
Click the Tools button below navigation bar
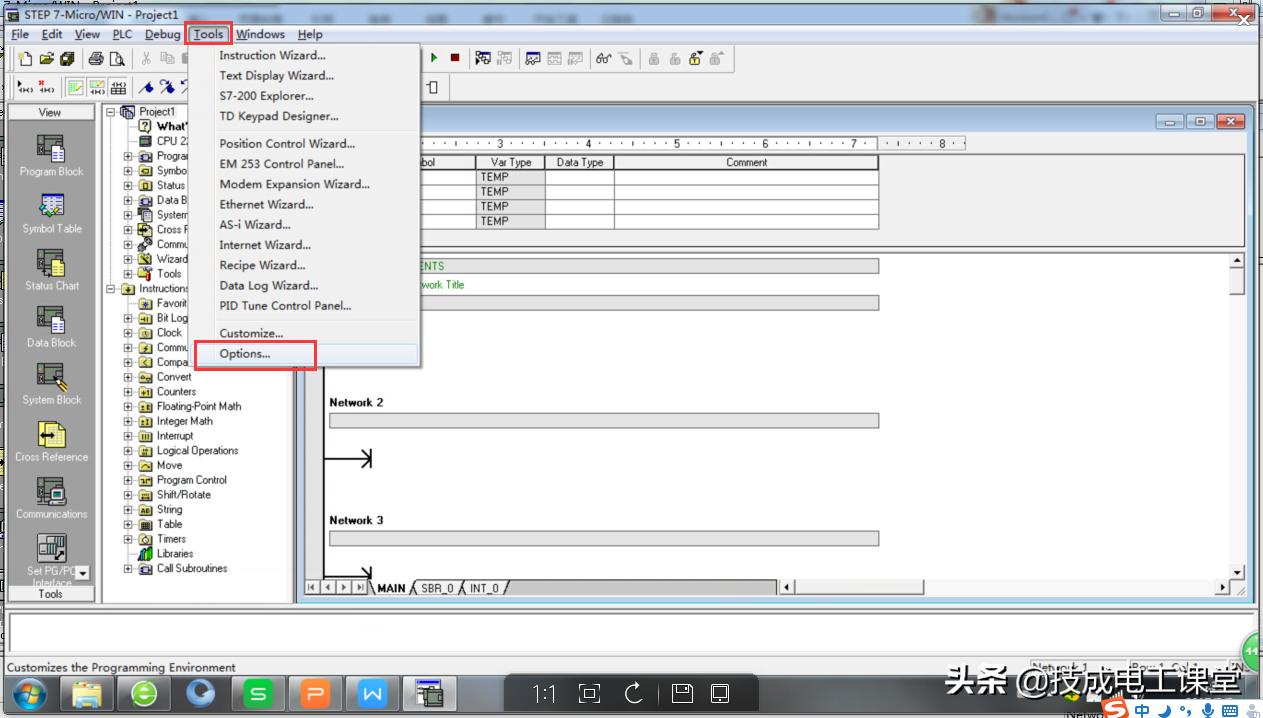pos(50,593)
